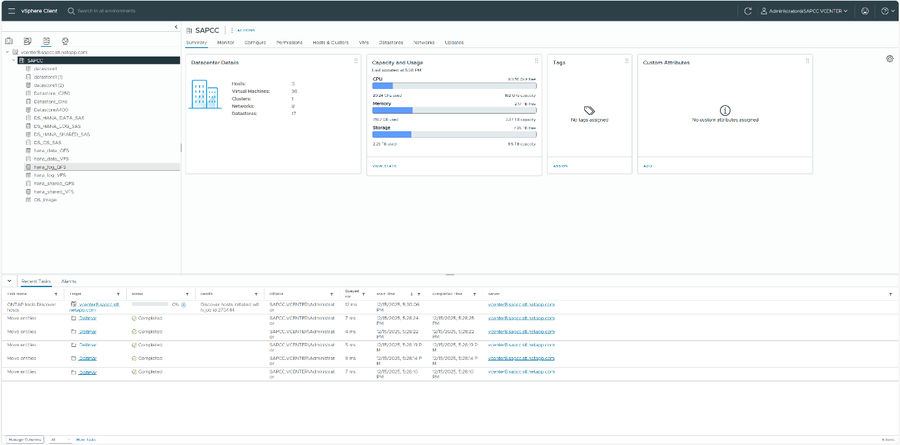Select datastore1 (1) in the tree
900x445 pixels.
(48, 76)
